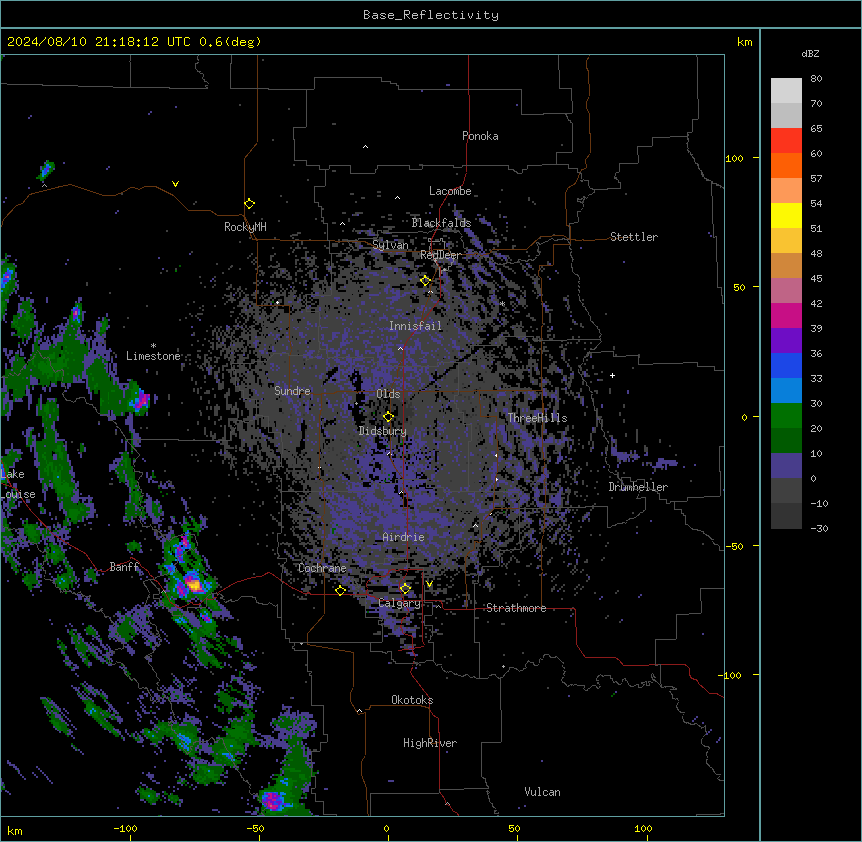Image resolution: width=862 pixels, height=842 pixels.
Task: Click the ThreeHills label
Action: coord(537,418)
